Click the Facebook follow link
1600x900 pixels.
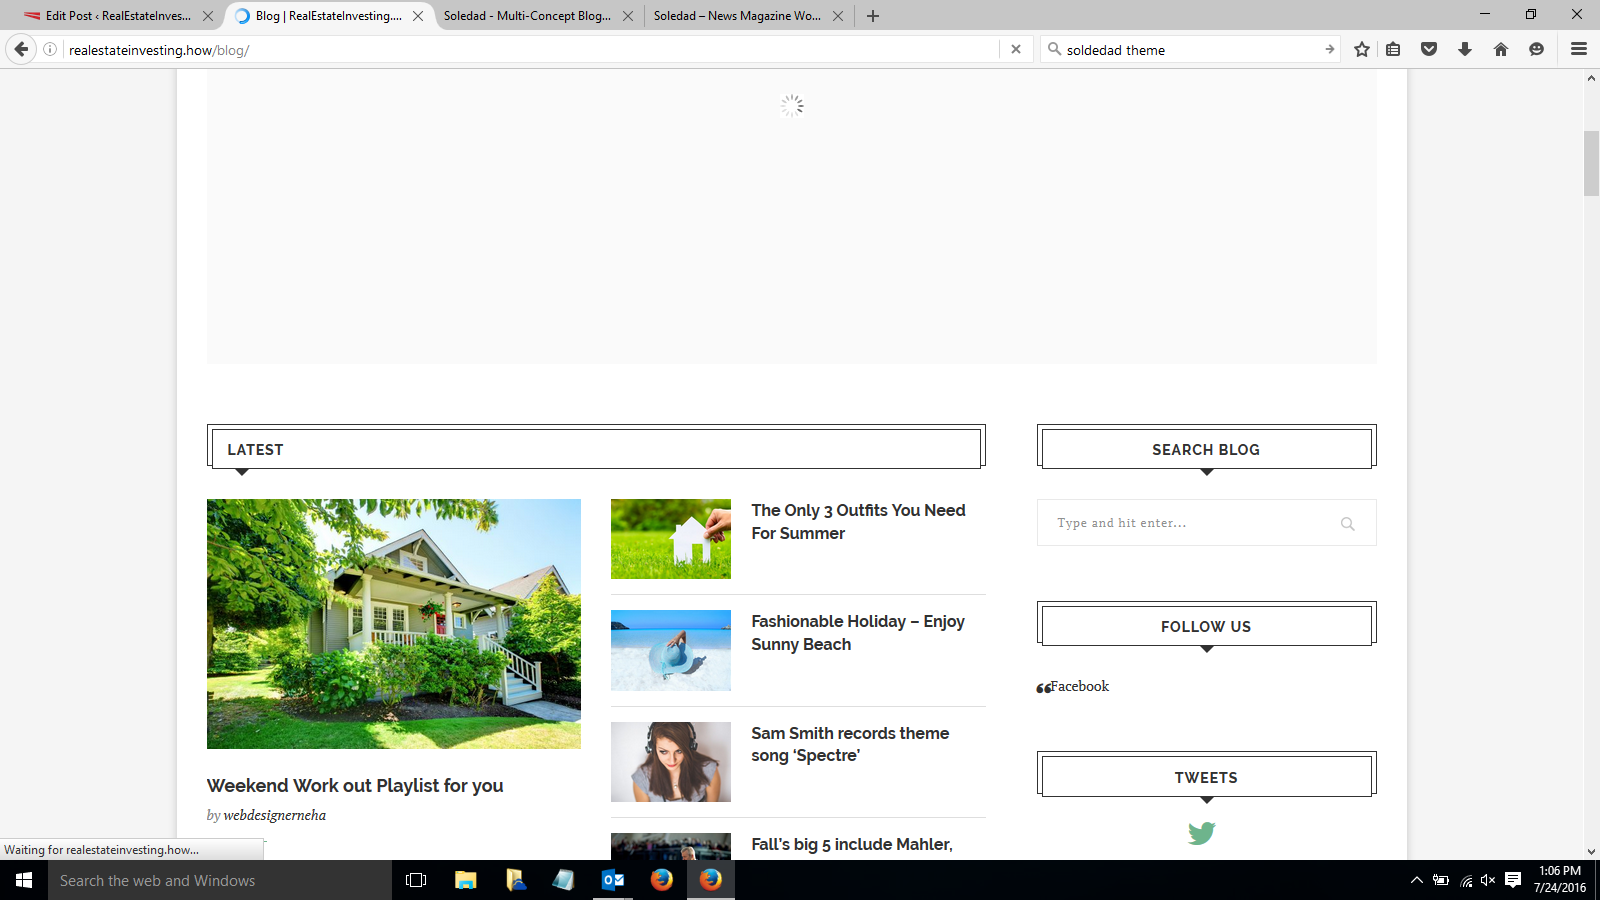(x=1080, y=686)
